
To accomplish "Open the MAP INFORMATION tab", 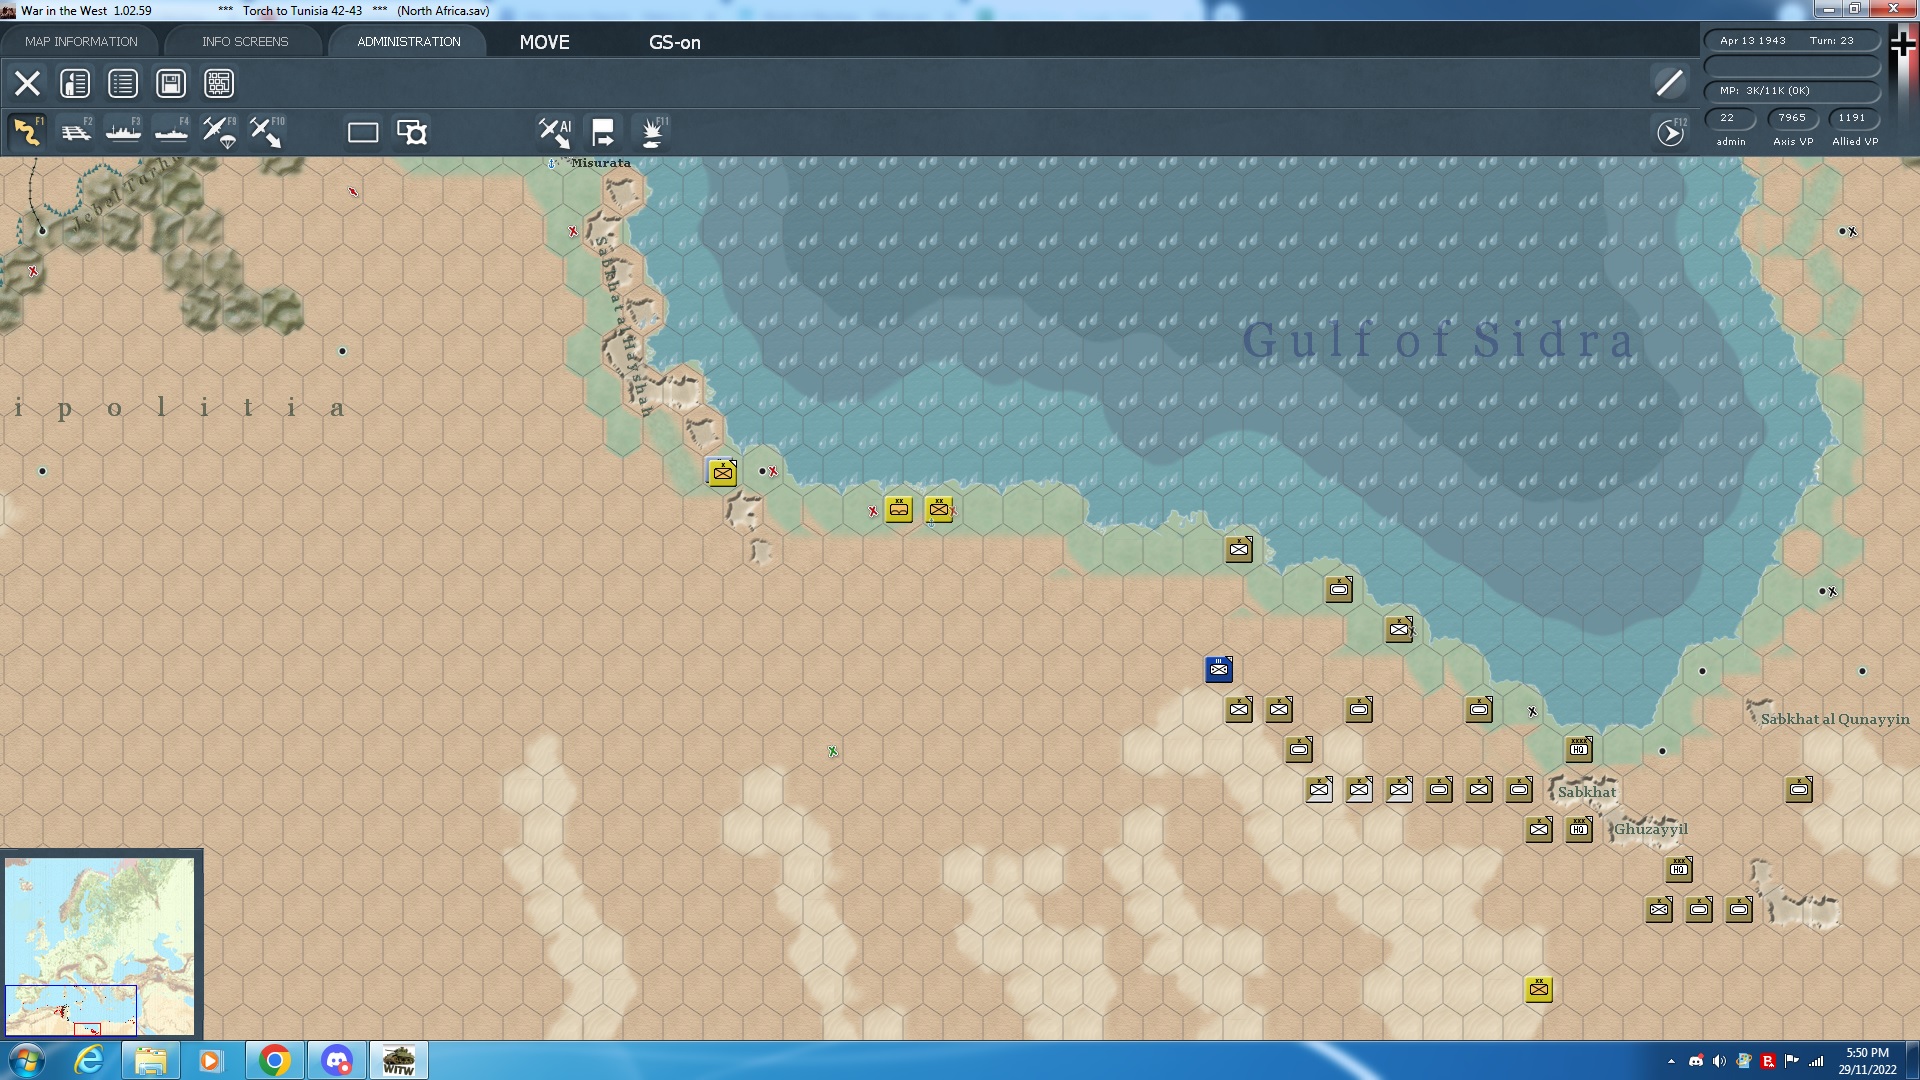I will click(x=81, y=41).
